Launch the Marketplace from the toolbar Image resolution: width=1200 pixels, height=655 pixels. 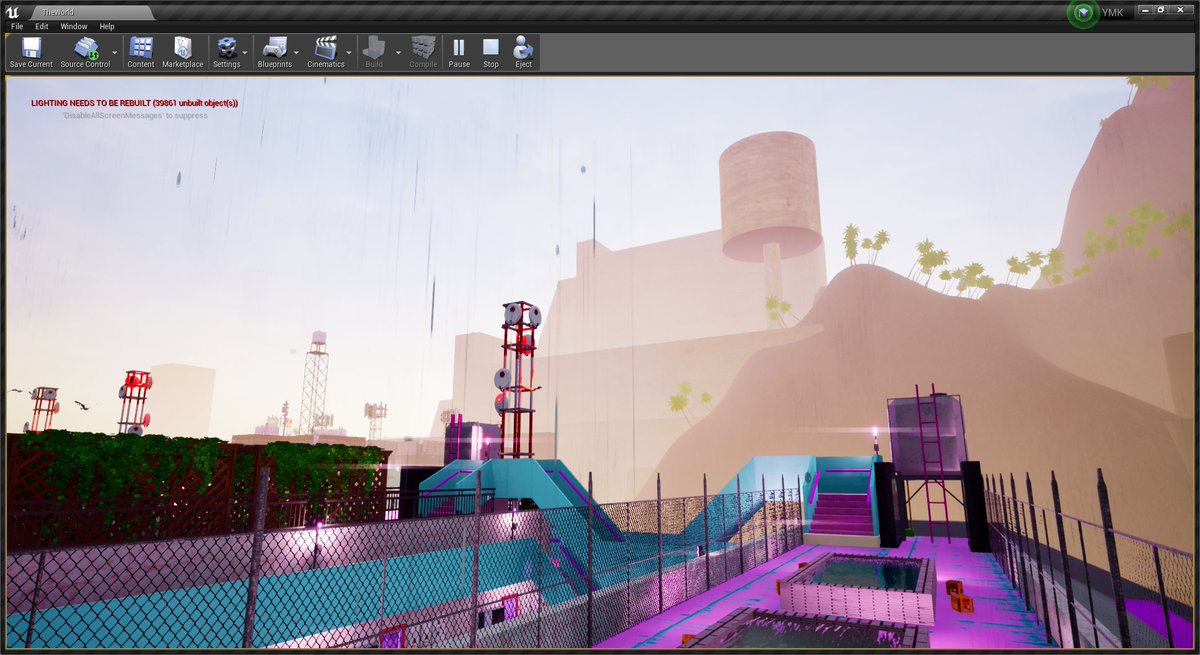tap(182, 53)
